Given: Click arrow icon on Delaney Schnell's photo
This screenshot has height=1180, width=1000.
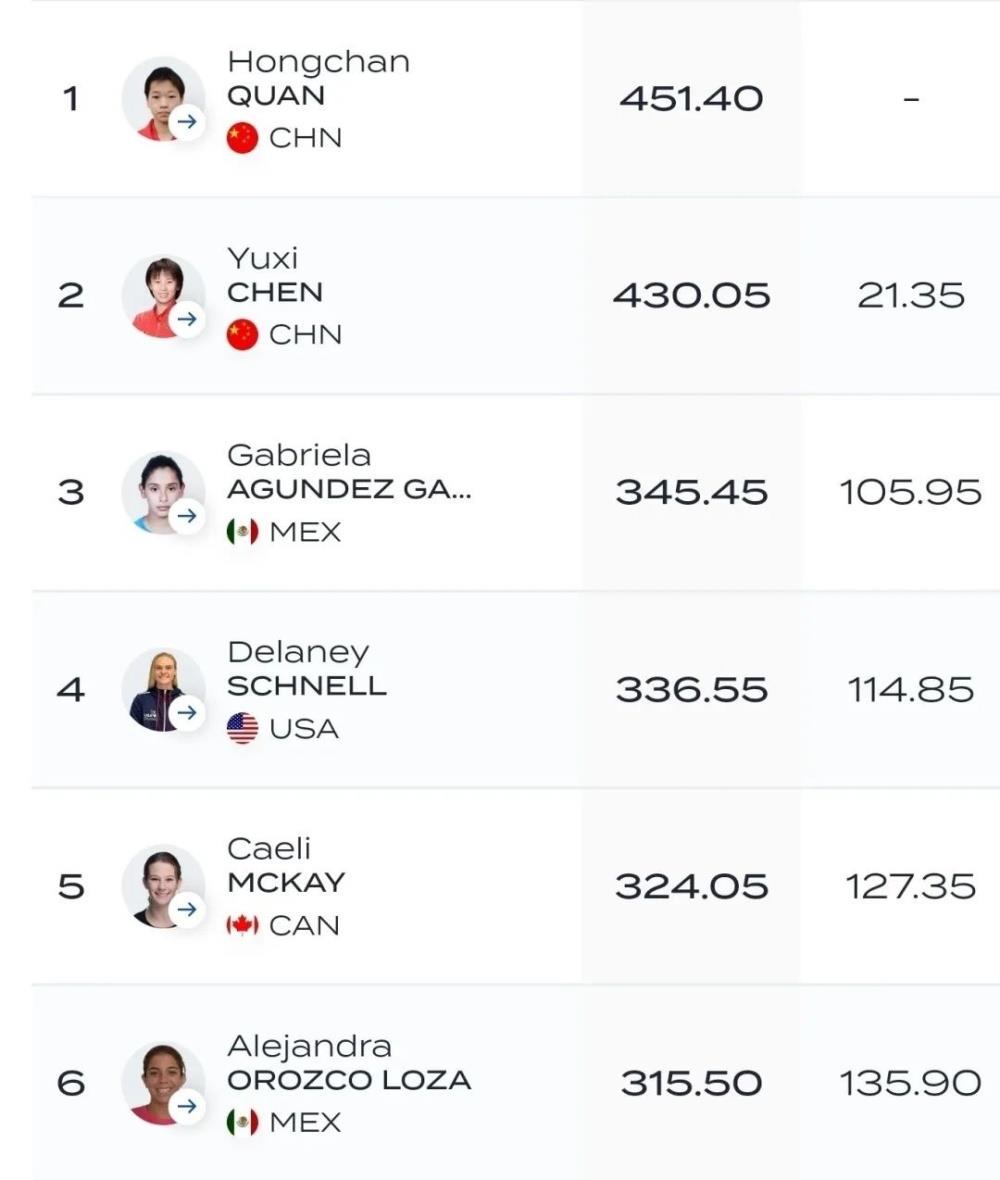Looking at the screenshot, I should point(187,713).
